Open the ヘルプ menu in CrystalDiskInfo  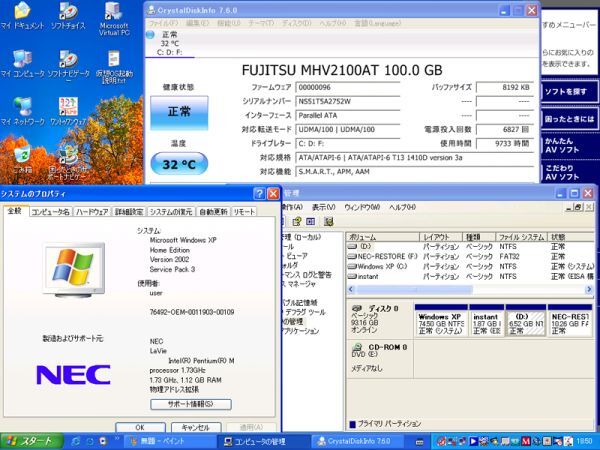333,23
